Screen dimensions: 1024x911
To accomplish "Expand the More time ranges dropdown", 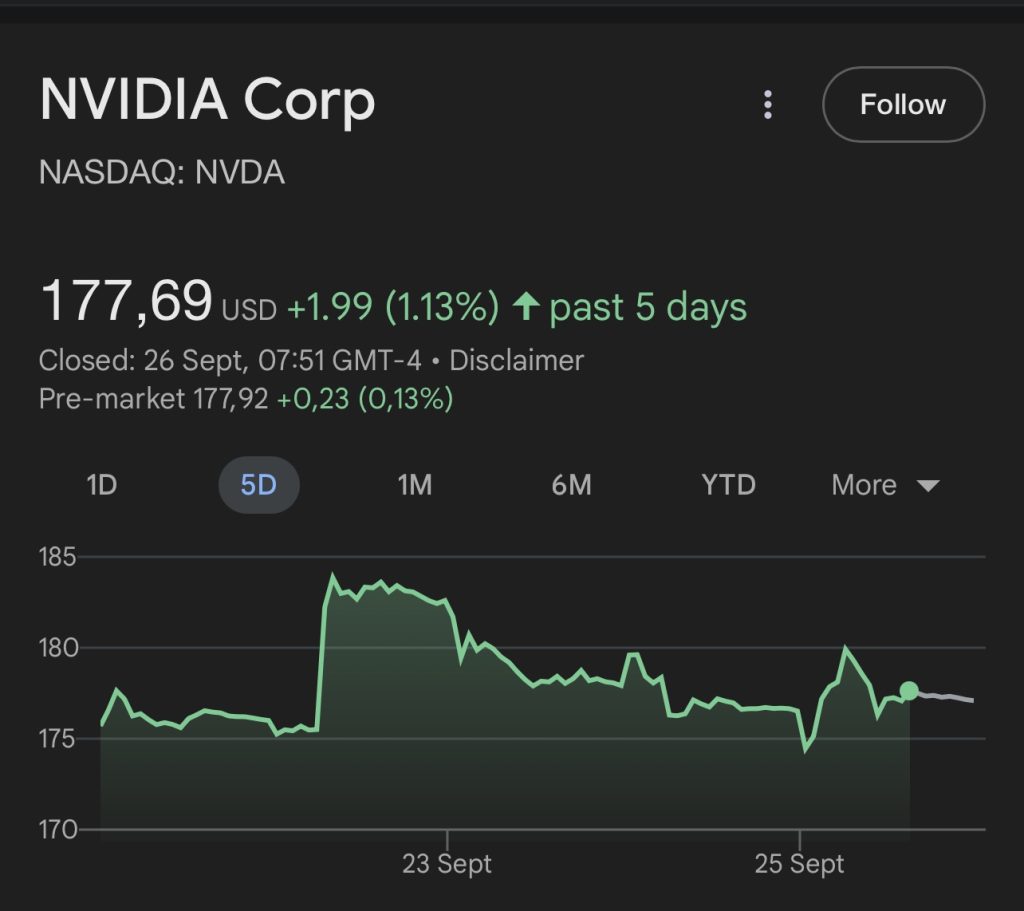I will (x=885, y=486).
